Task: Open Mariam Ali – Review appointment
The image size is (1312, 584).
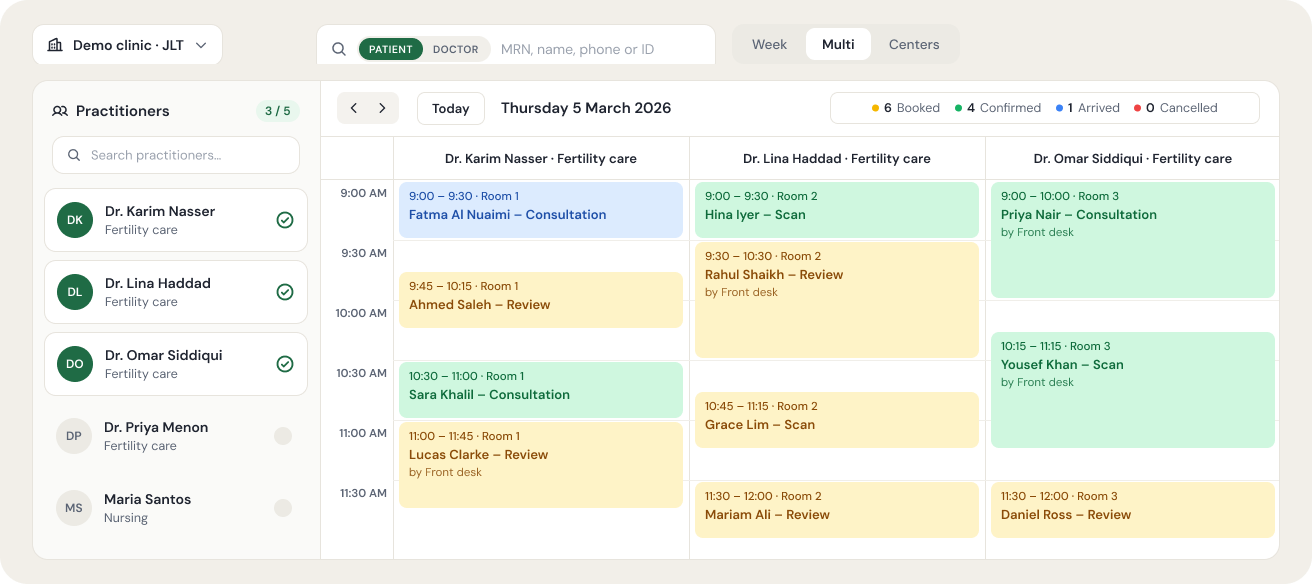Action: click(837, 510)
